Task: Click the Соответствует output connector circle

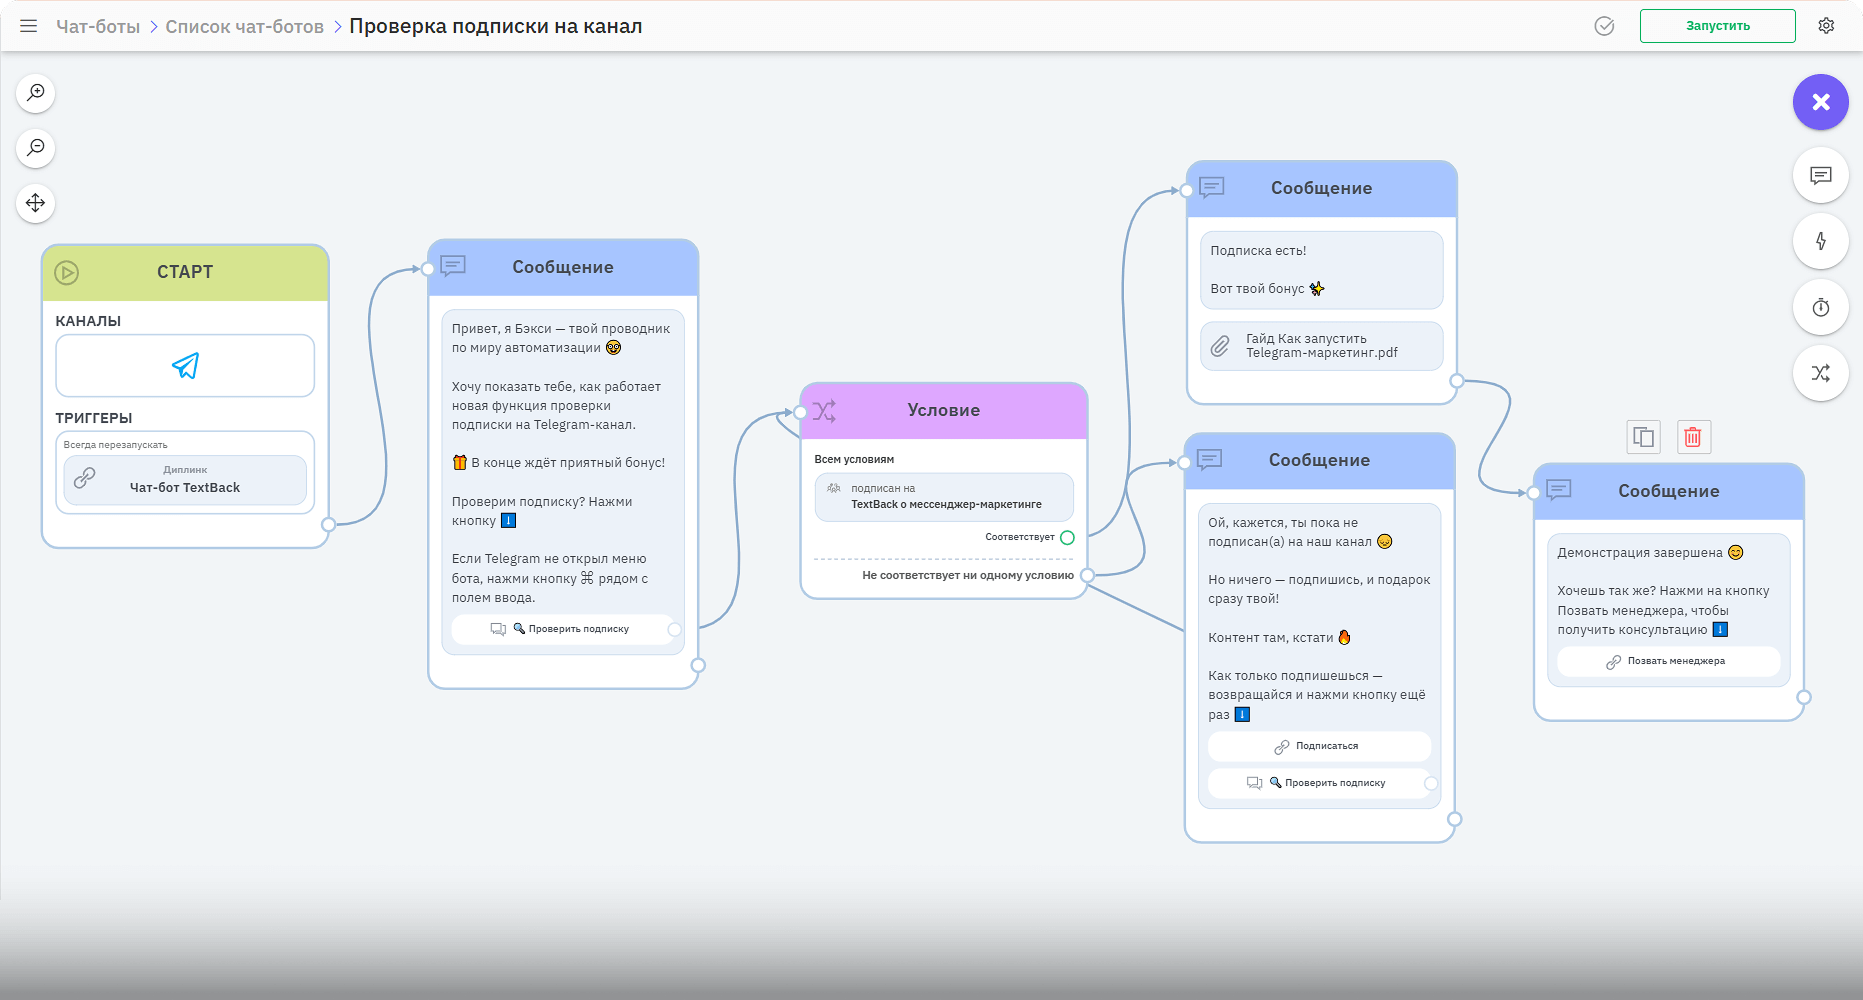Action: click(1067, 538)
